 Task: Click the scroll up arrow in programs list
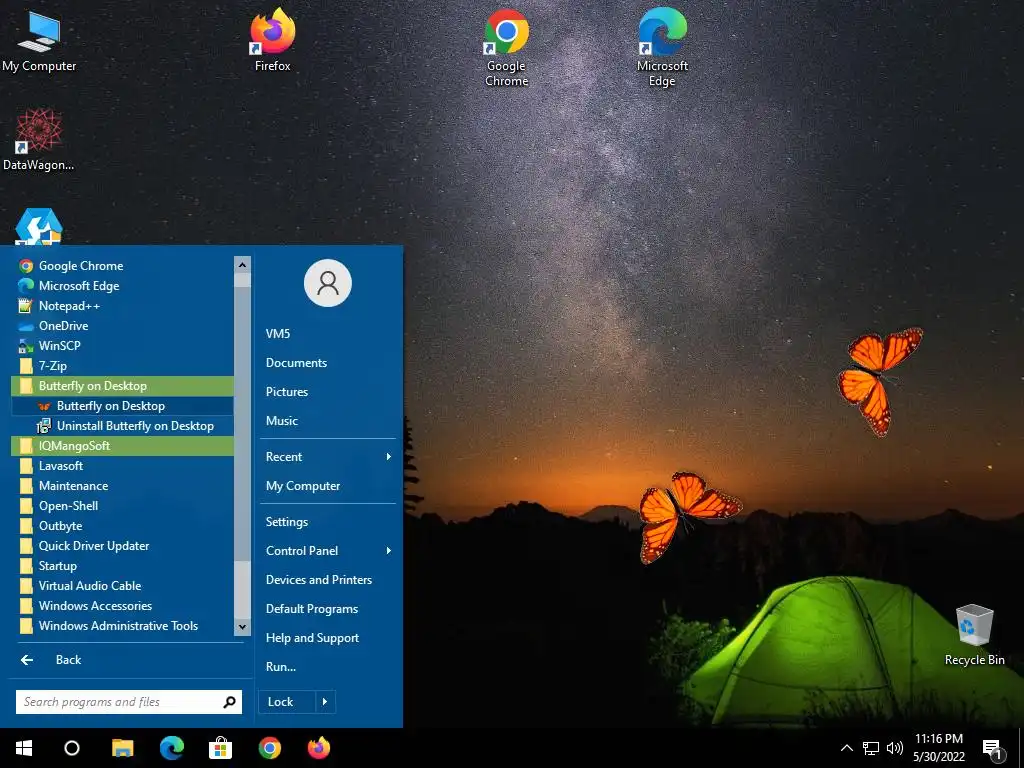click(242, 264)
